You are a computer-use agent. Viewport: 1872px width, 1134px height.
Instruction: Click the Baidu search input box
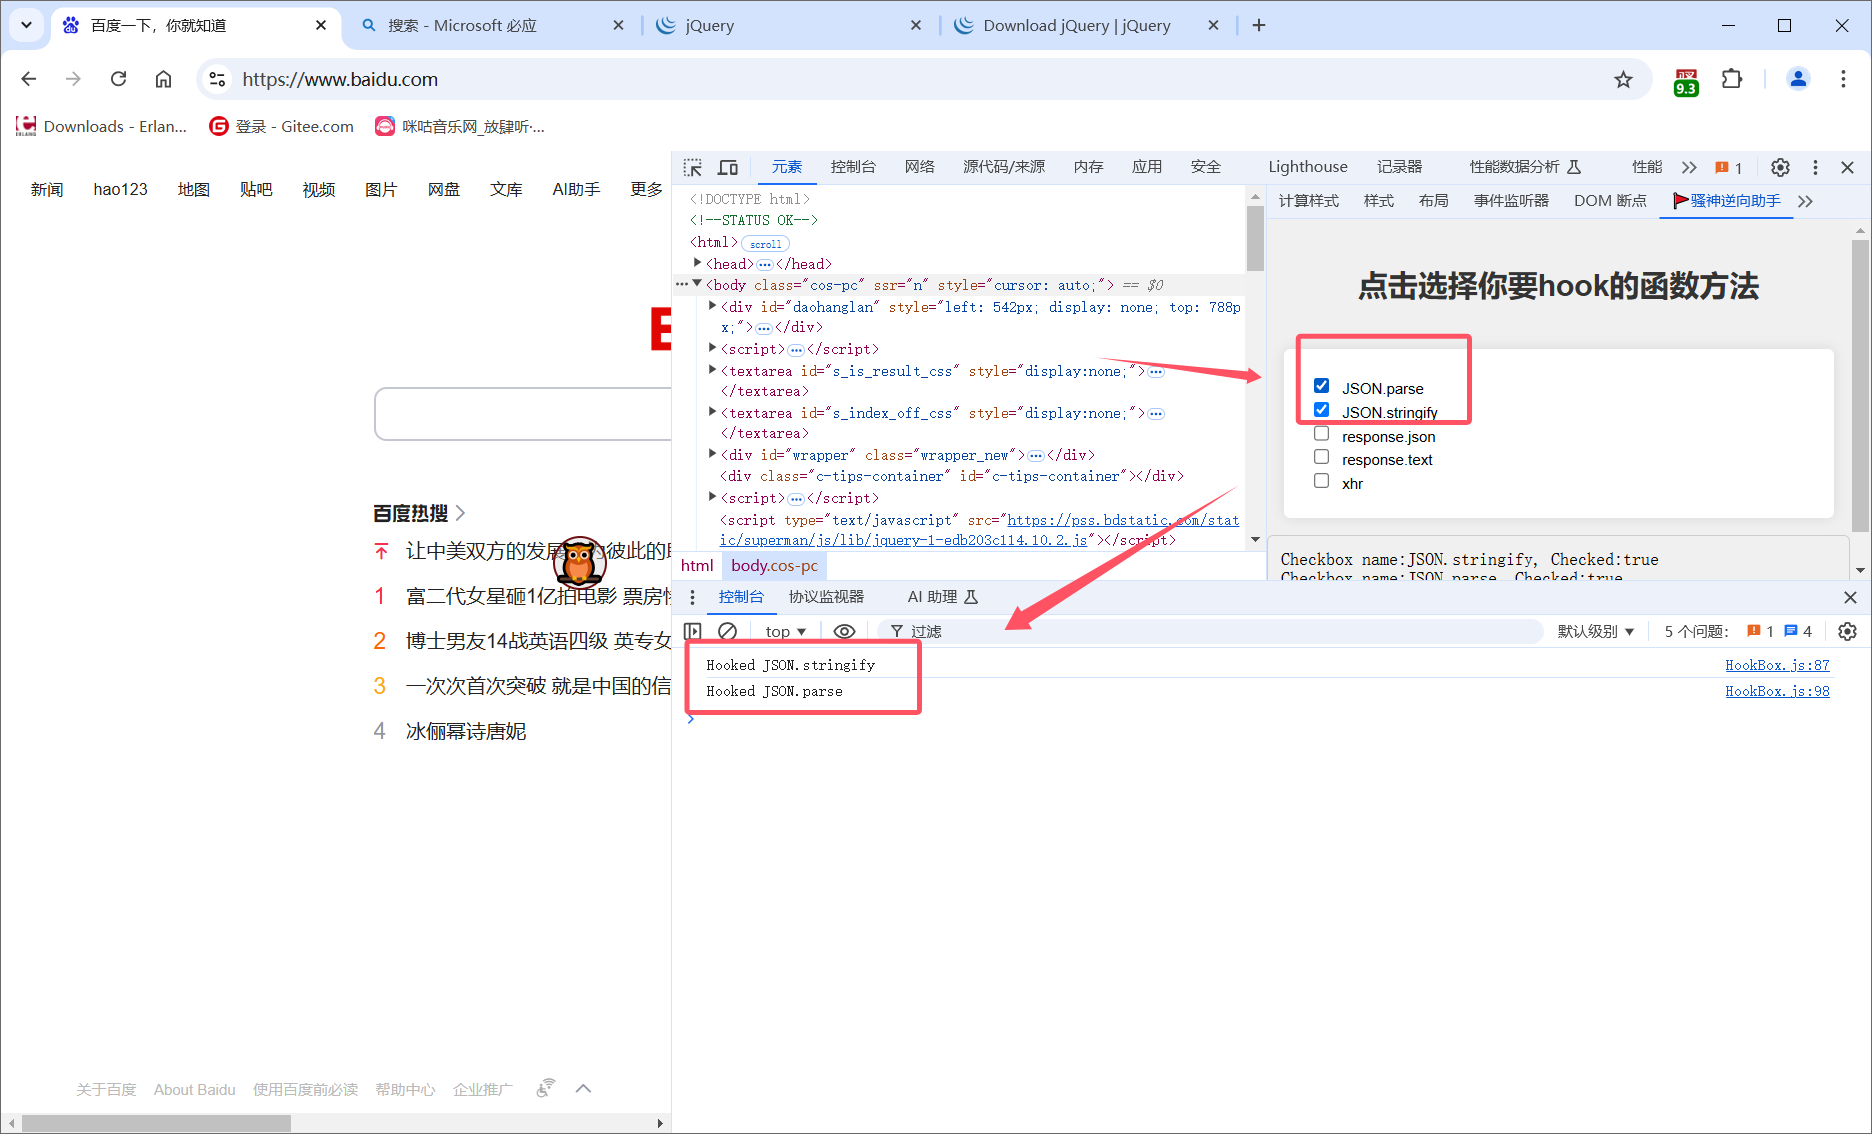pos(523,414)
